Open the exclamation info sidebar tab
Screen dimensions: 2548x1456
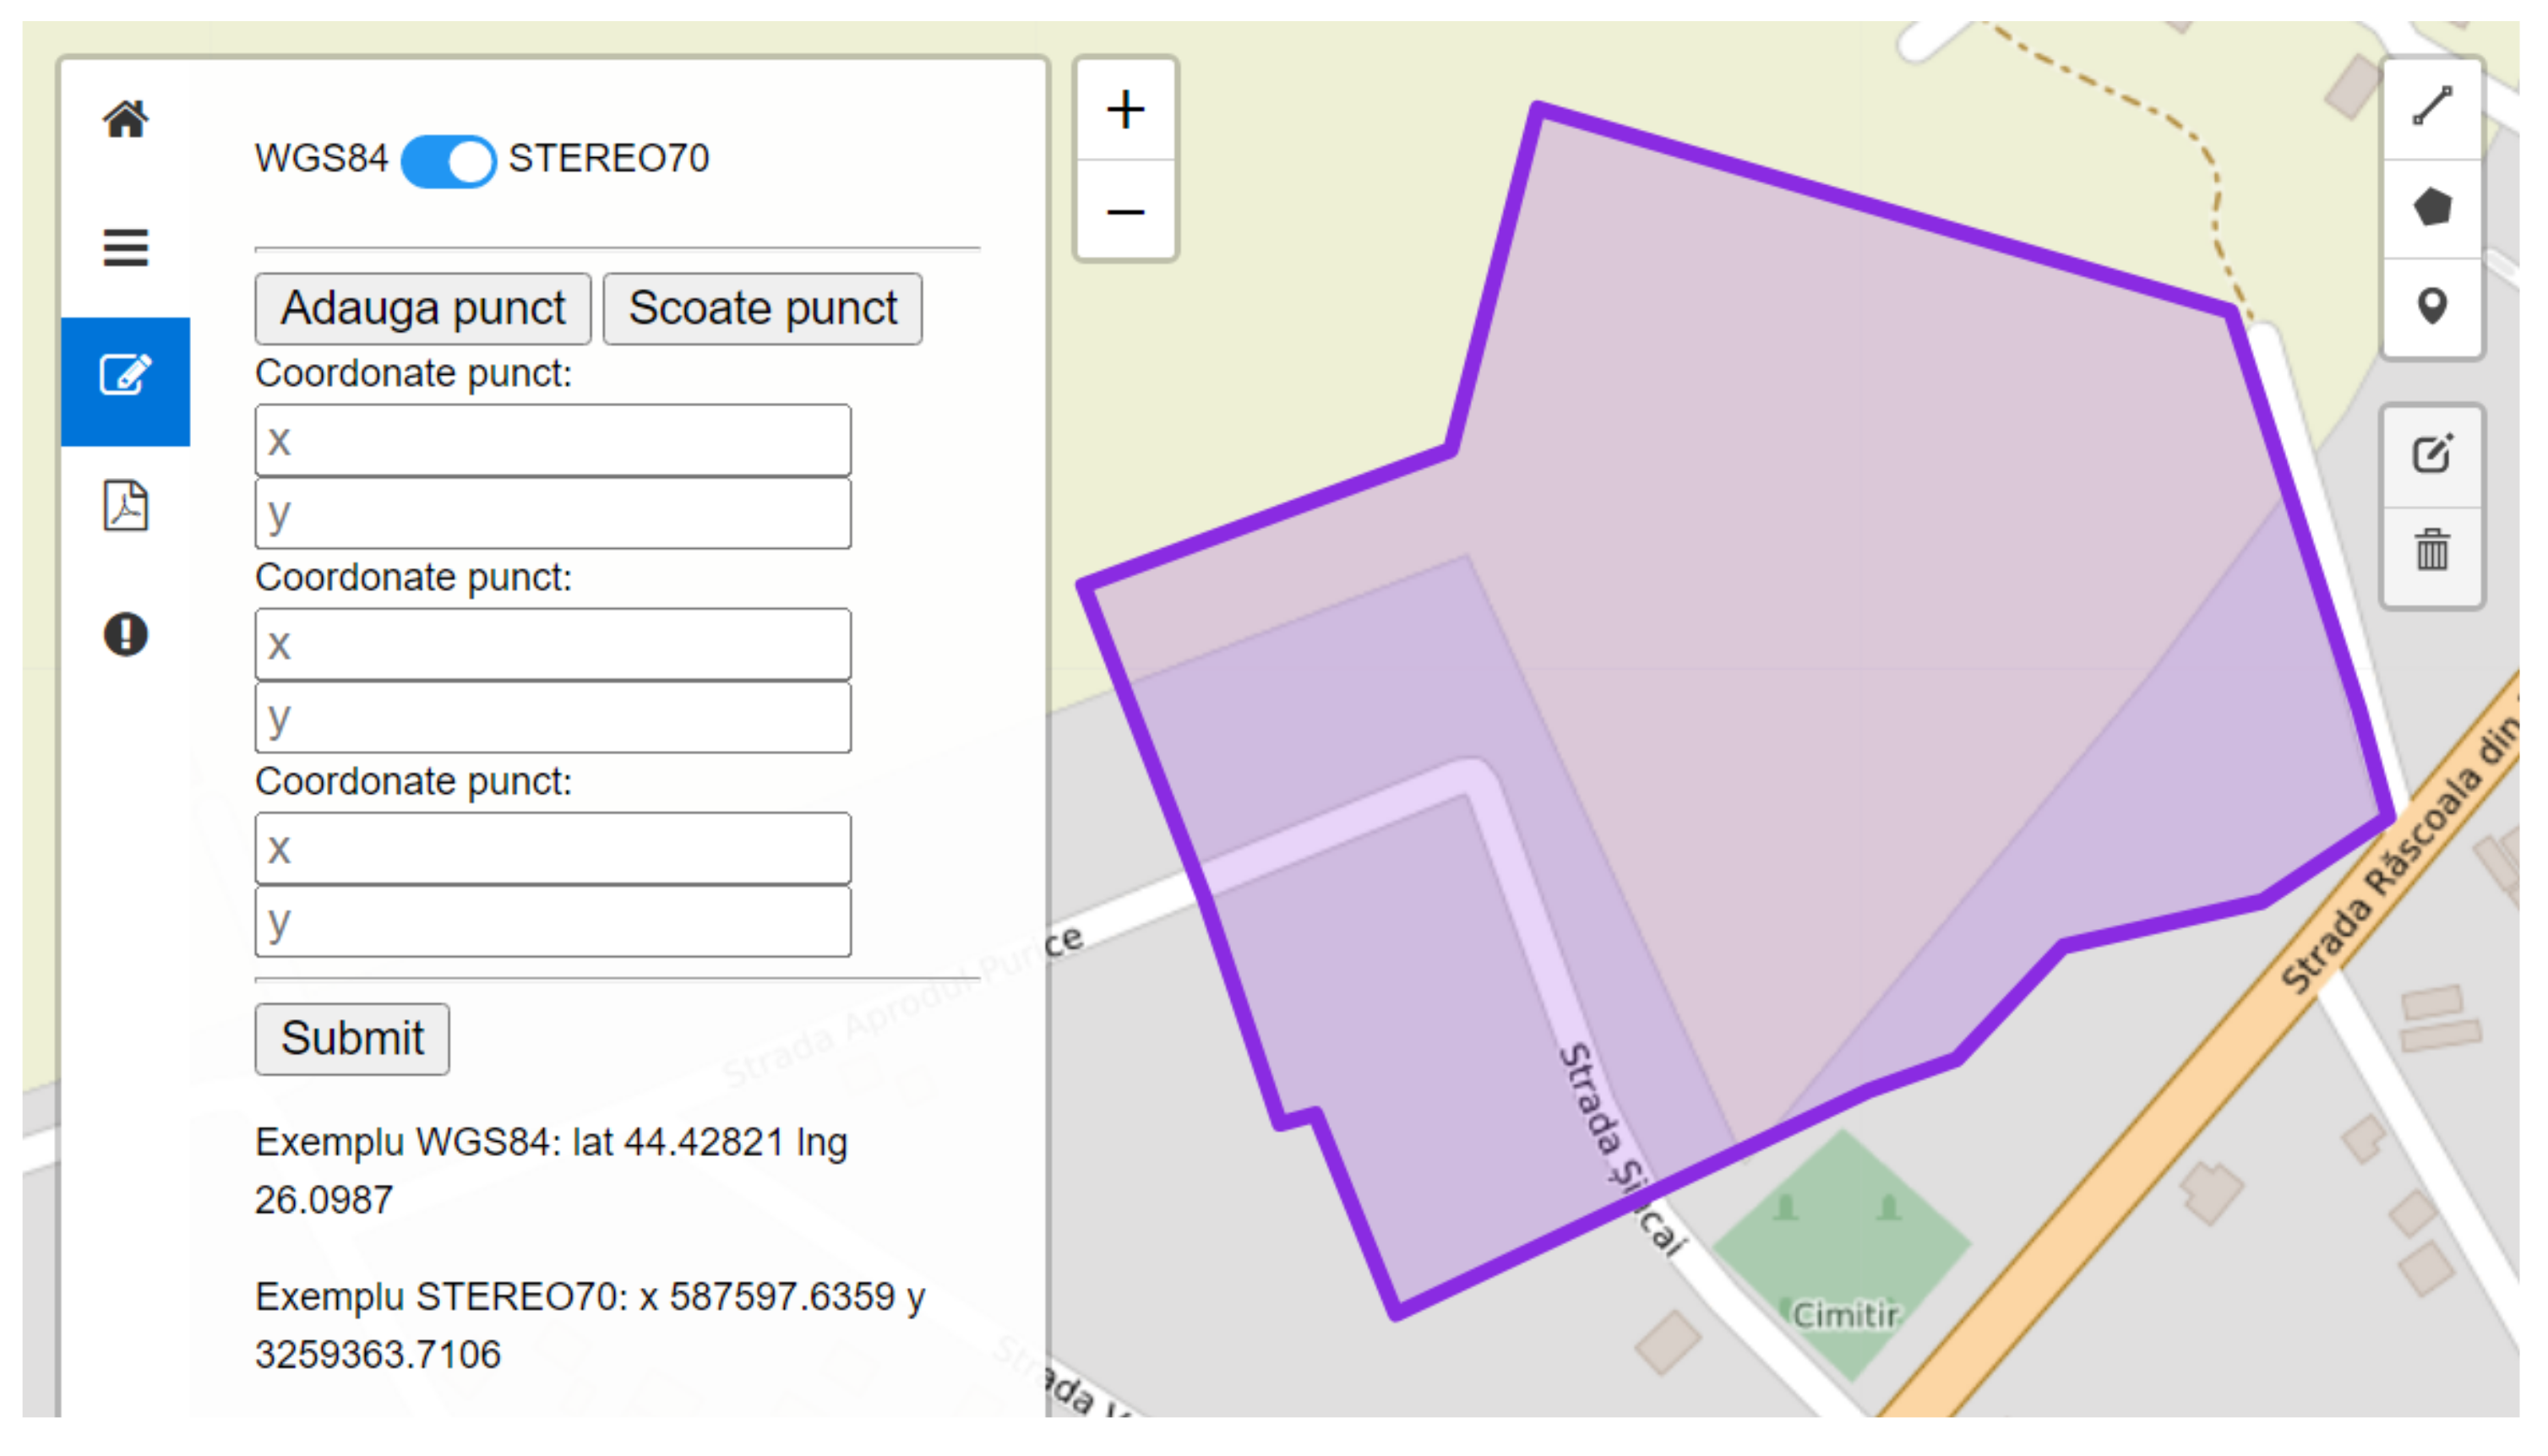[x=126, y=634]
